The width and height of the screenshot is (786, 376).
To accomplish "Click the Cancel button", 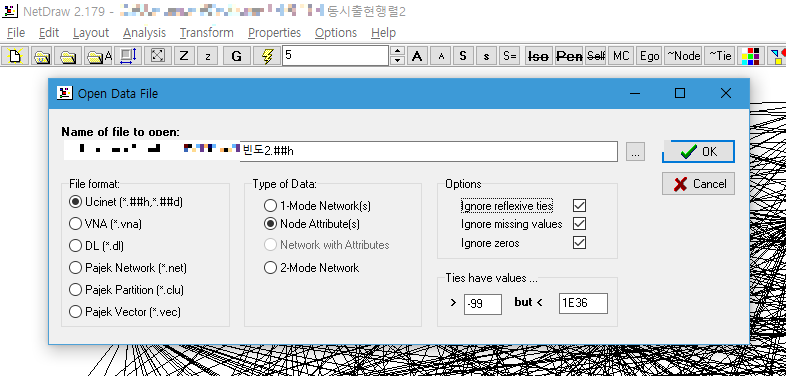I will coord(698,183).
